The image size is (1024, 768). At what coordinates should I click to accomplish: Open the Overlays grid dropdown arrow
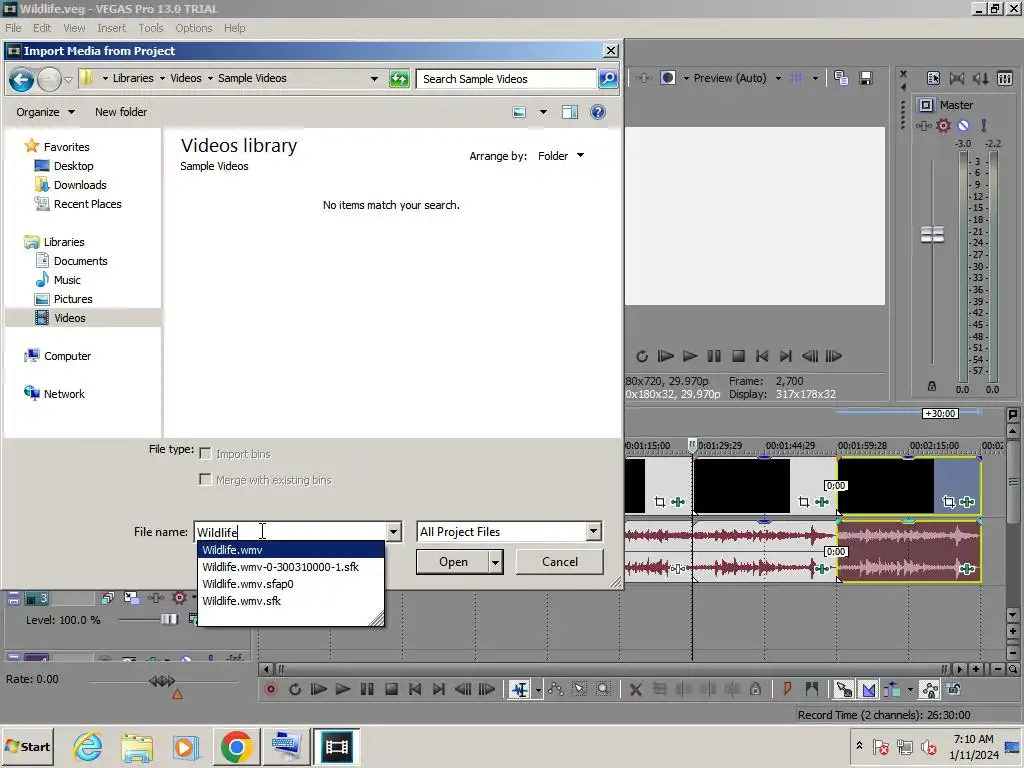(x=815, y=78)
